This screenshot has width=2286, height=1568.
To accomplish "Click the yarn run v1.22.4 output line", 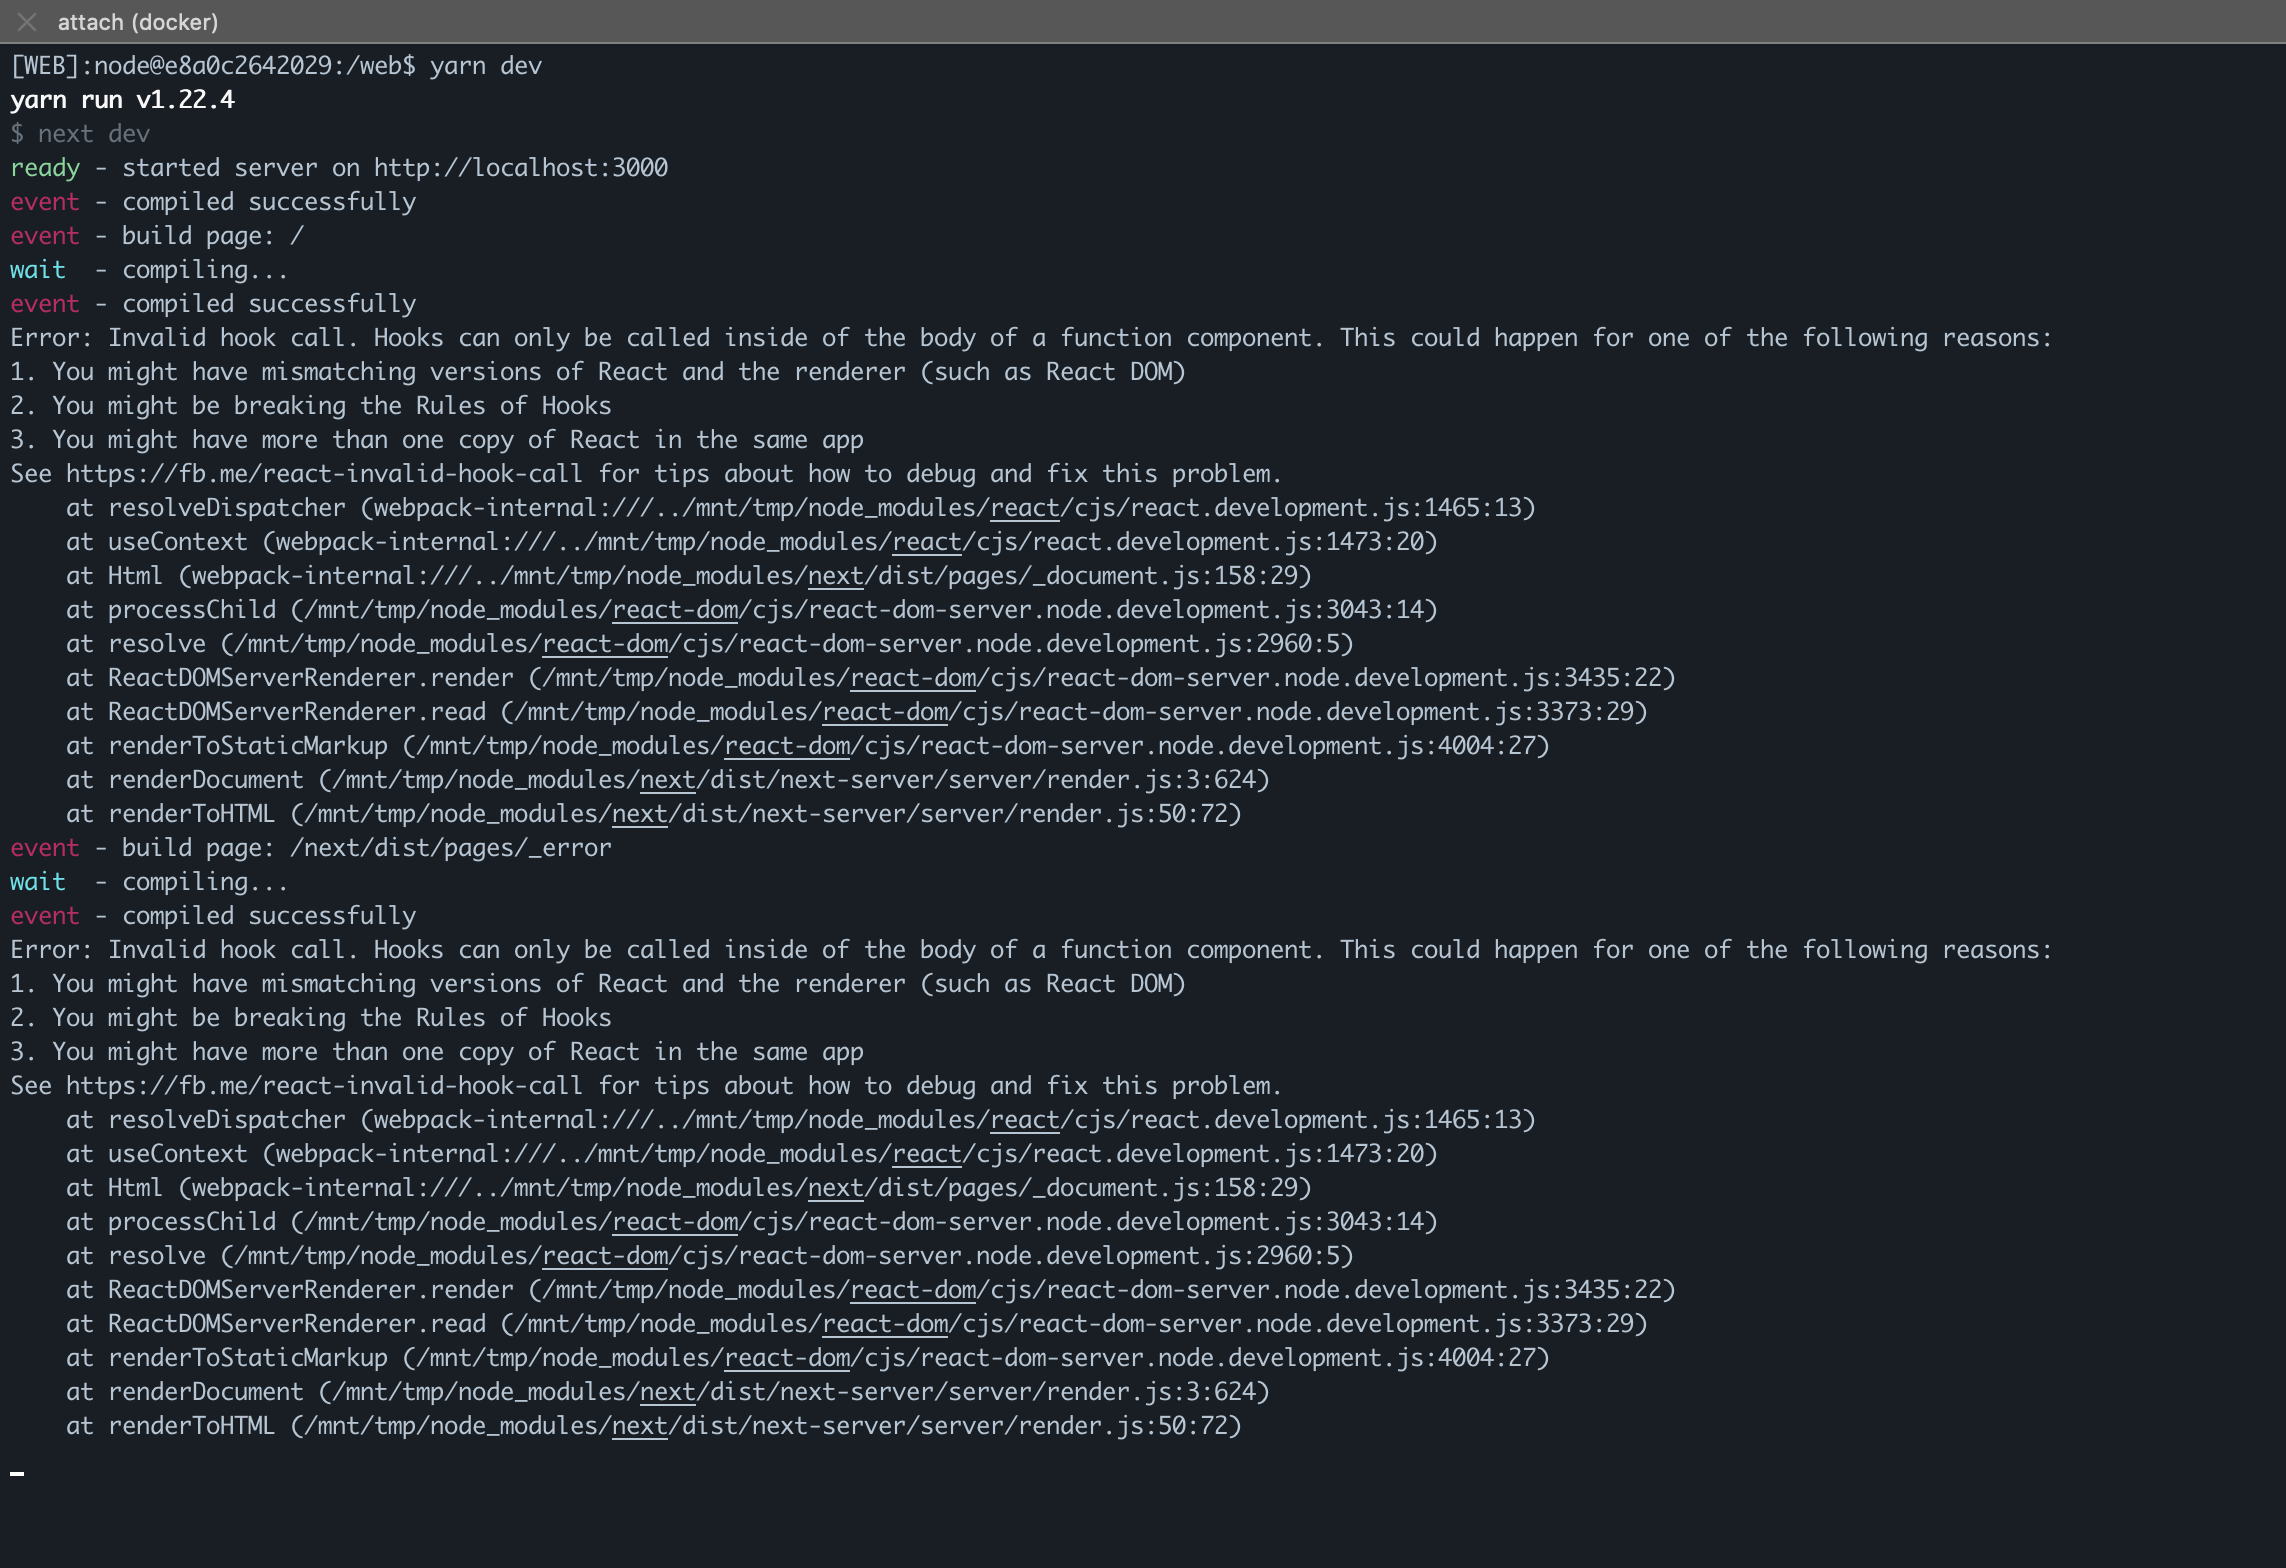I will tap(122, 99).
